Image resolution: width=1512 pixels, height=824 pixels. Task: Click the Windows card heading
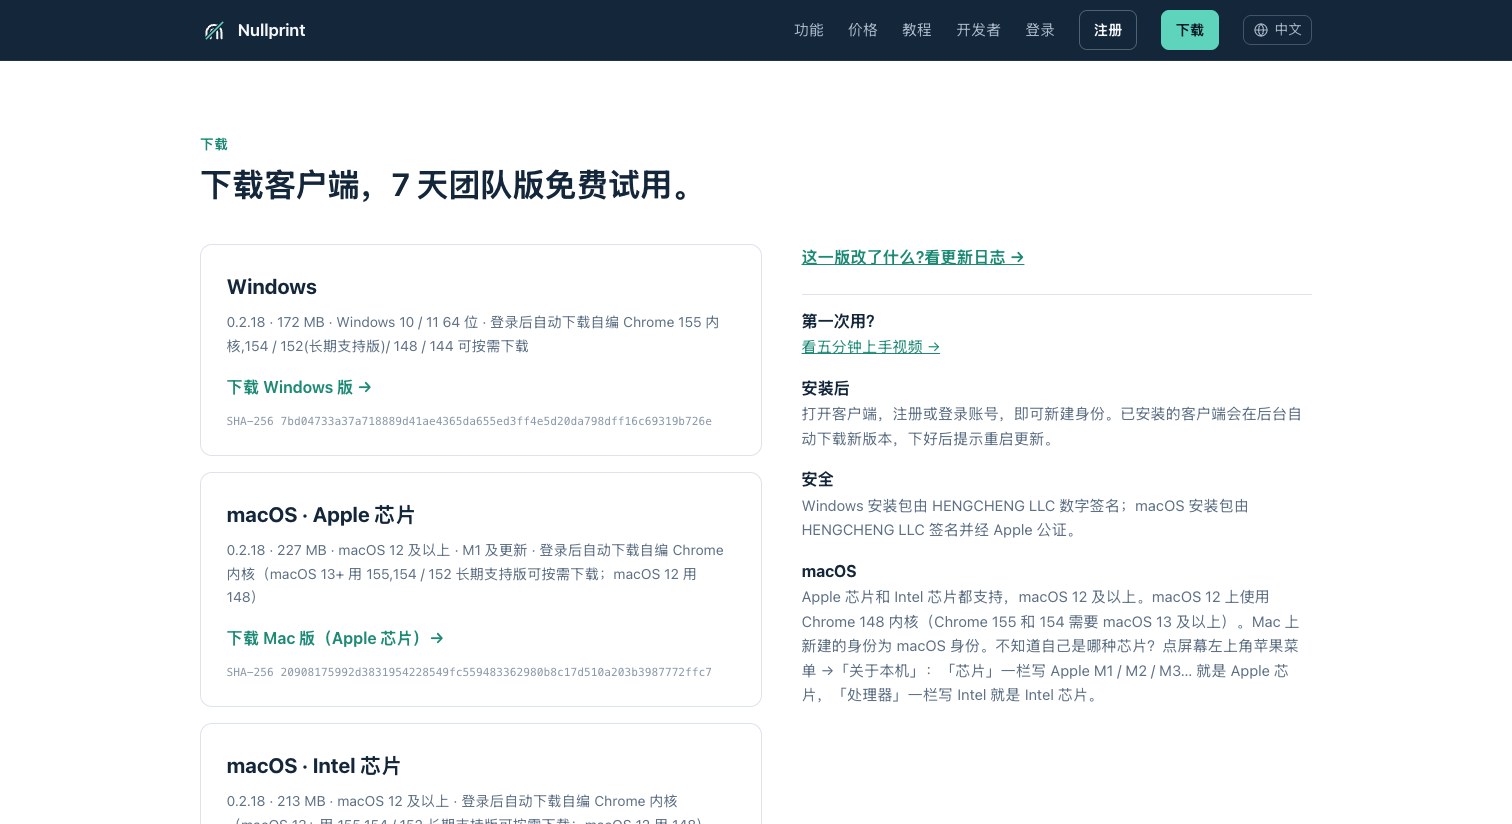272,287
